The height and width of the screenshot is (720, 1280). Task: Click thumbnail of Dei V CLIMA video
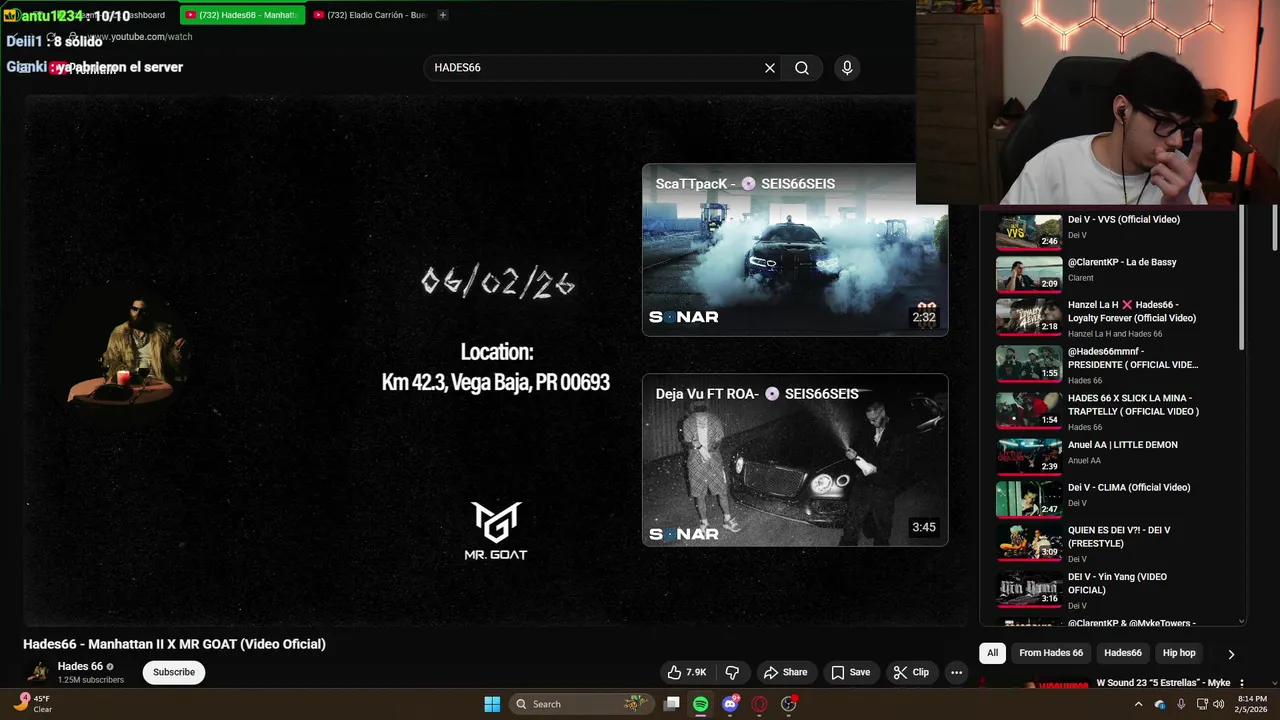point(1029,499)
